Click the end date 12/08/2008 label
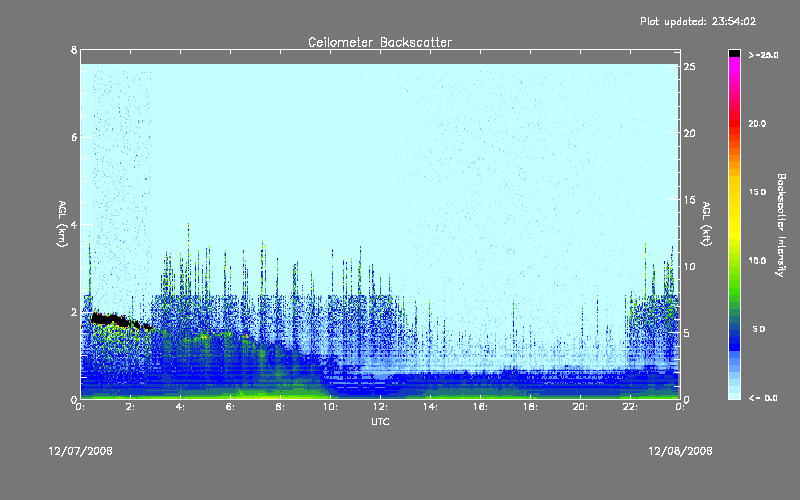The width and height of the screenshot is (800, 500). pos(680,451)
